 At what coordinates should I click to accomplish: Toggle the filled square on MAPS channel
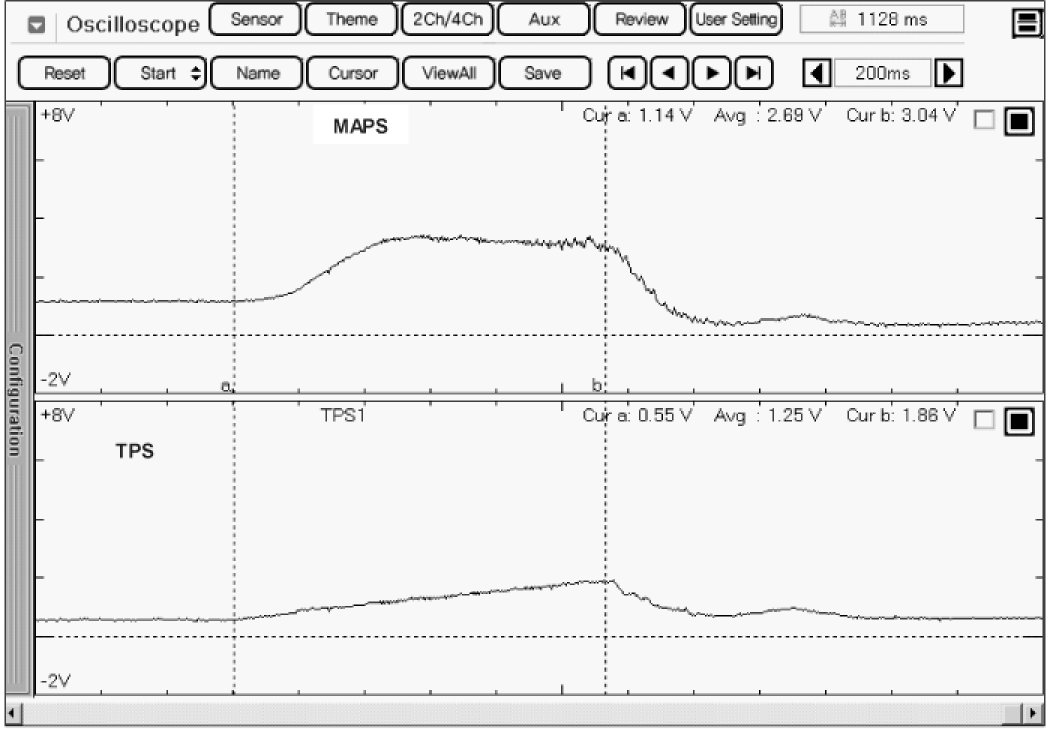click(1018, 121)
